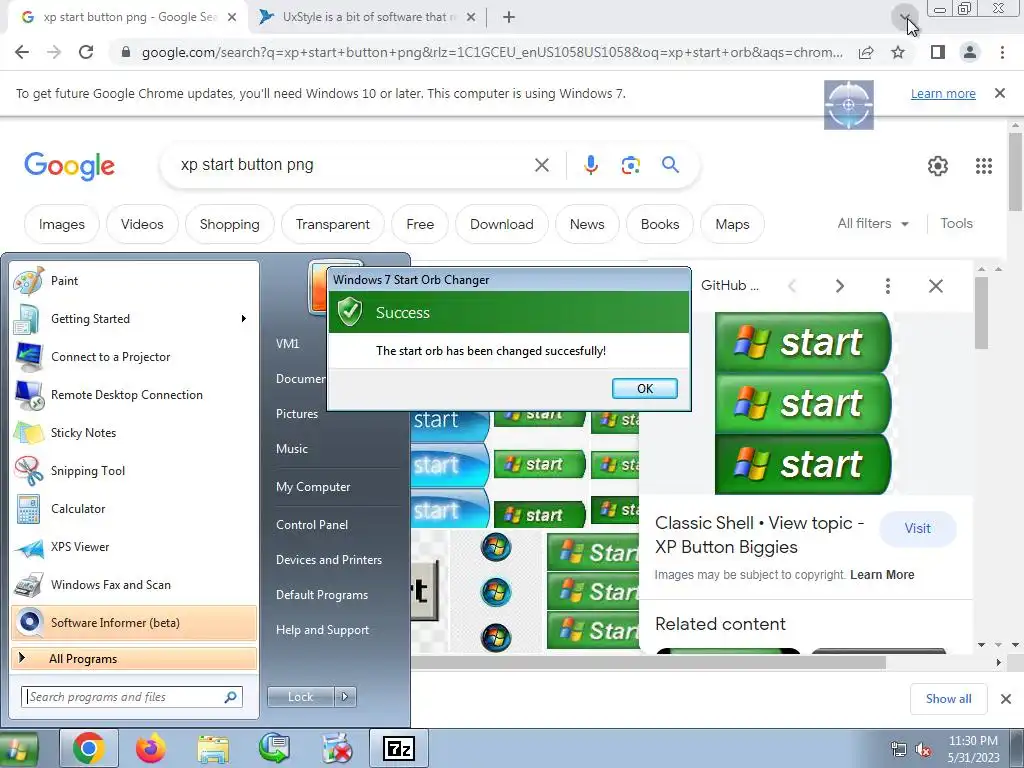1024x768 pixels.
Task: Click Show all downloads
Action: 948,699
